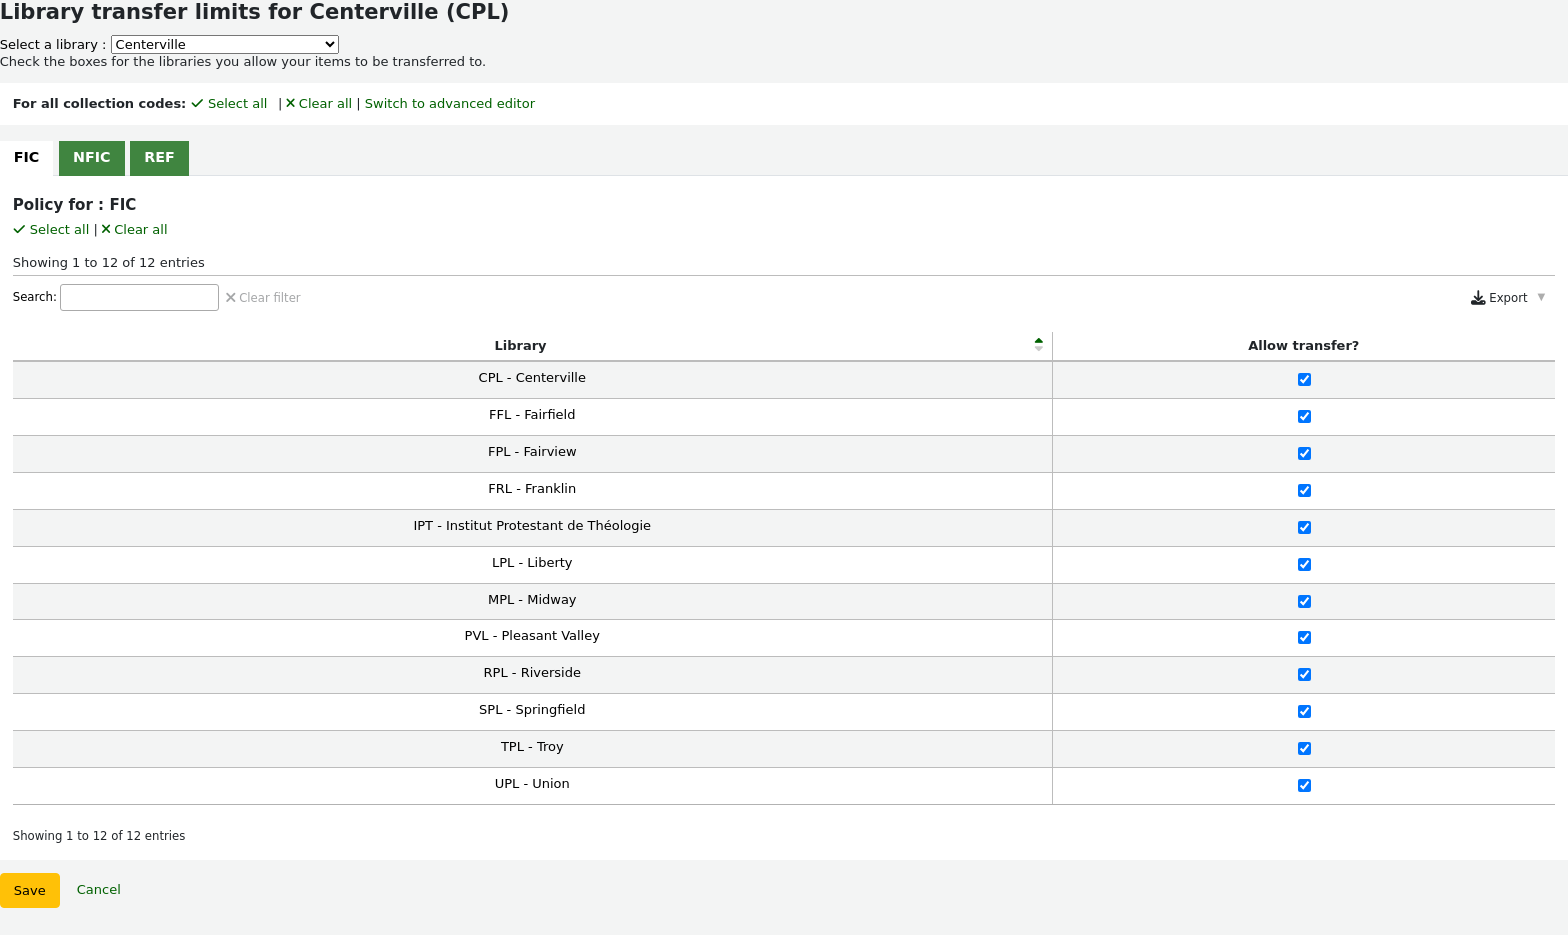This screenshot has height=935, width=1568.
Task: Click the FIC policy Select all checkmark
Action: click(19, 230)
